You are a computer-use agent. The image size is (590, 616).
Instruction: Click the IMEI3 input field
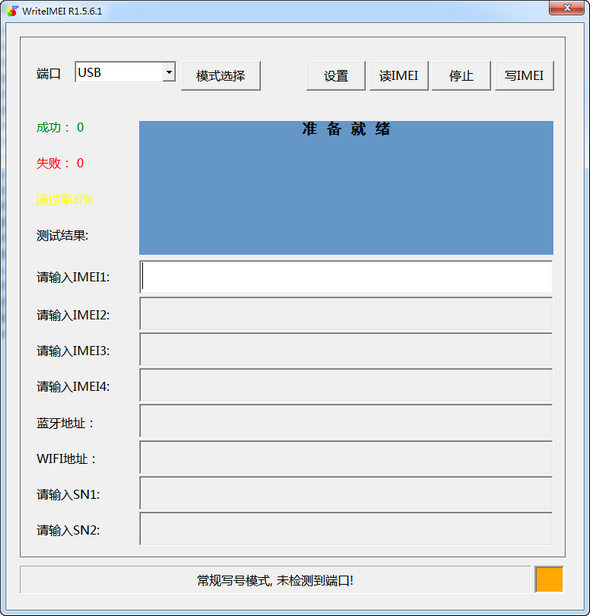[x=346, y=350]
